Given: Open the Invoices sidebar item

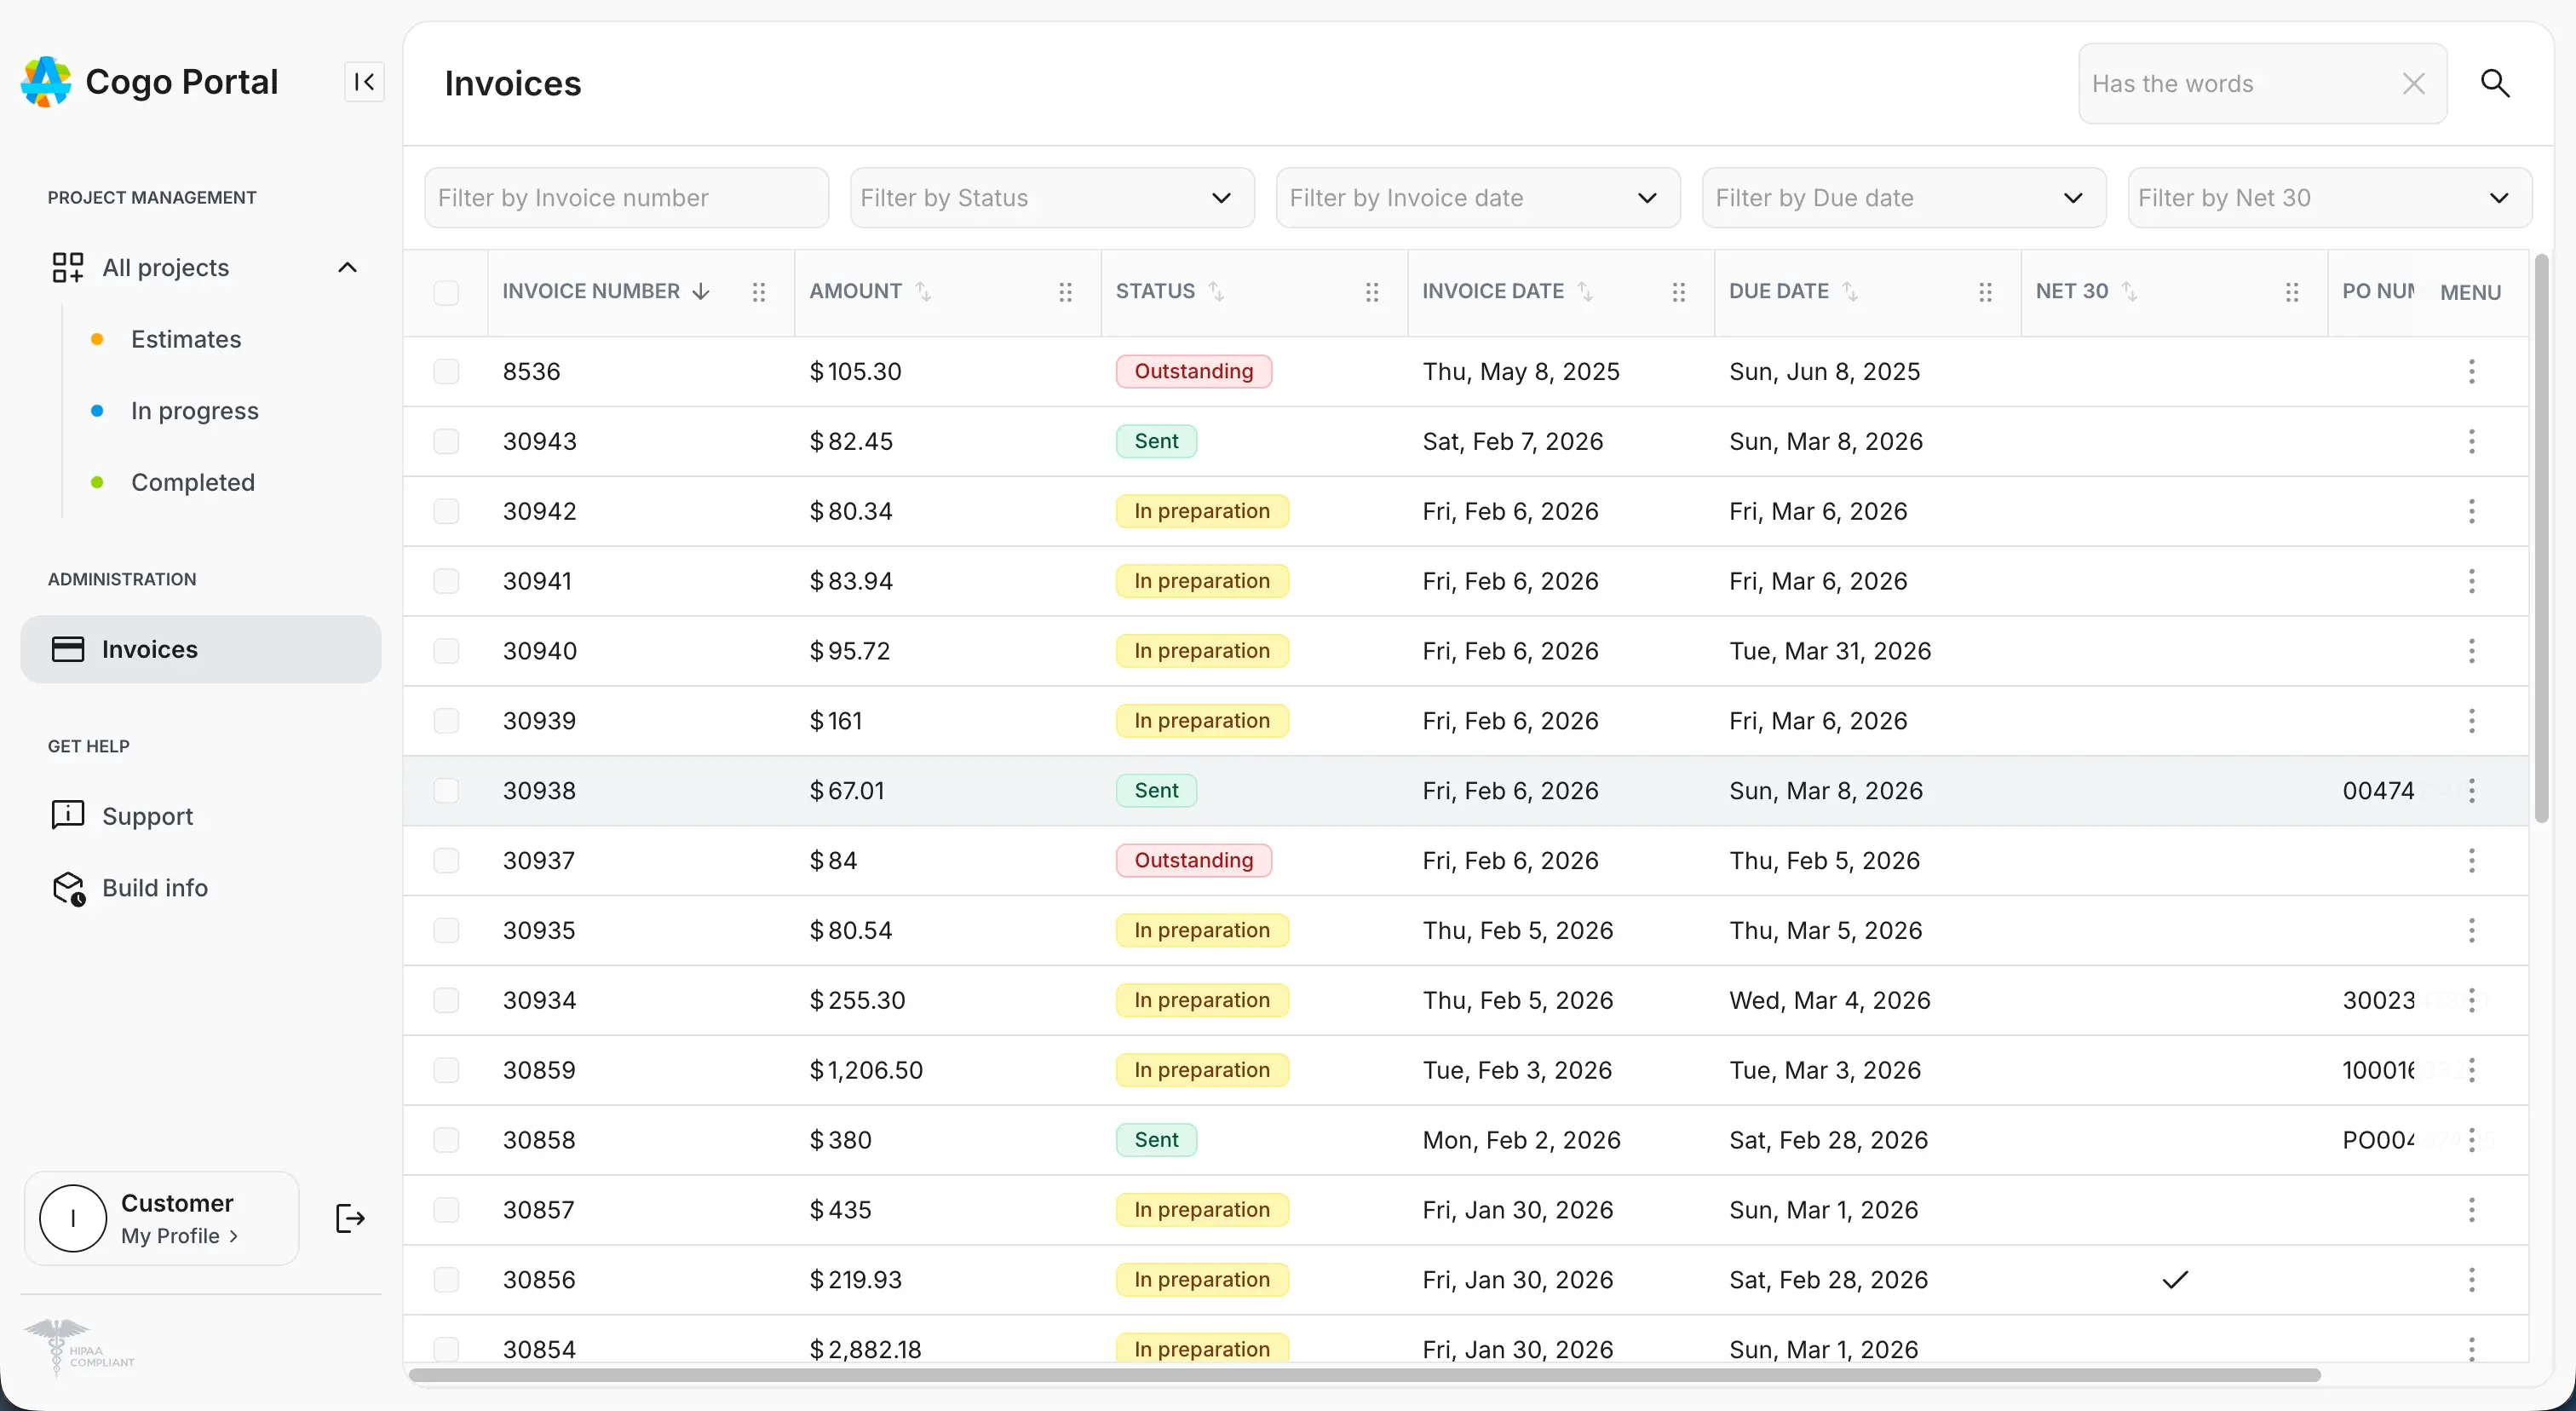Looking at the screenshot, I should tap(201, 649).
